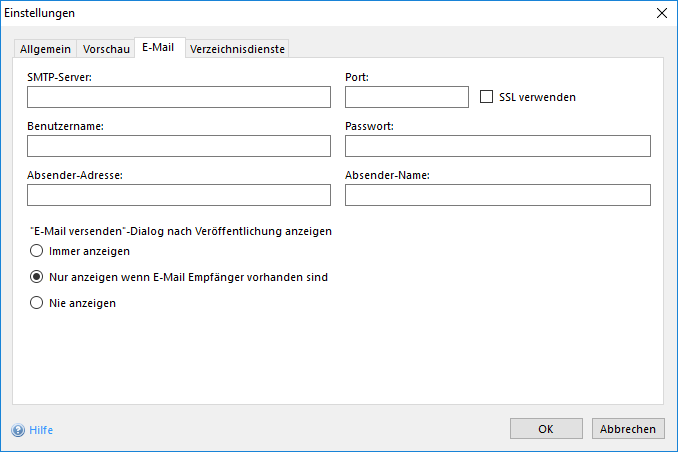Viewport: 678px width, 452px height.
Task: Select the Nie anzeigen radio option
Action: (x=37, y=303)
